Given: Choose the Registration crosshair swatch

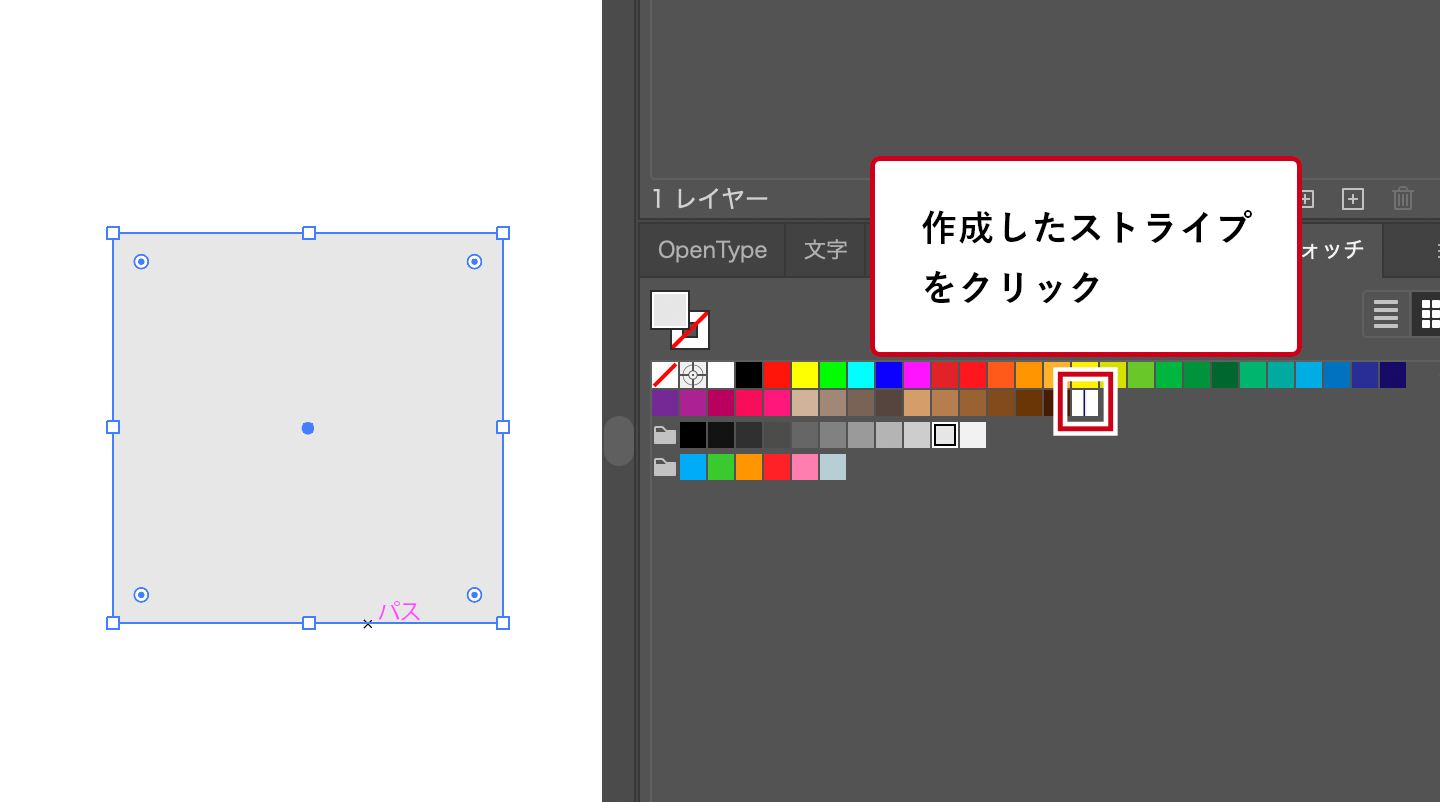Looking at the screenshot, I should 693,375.
